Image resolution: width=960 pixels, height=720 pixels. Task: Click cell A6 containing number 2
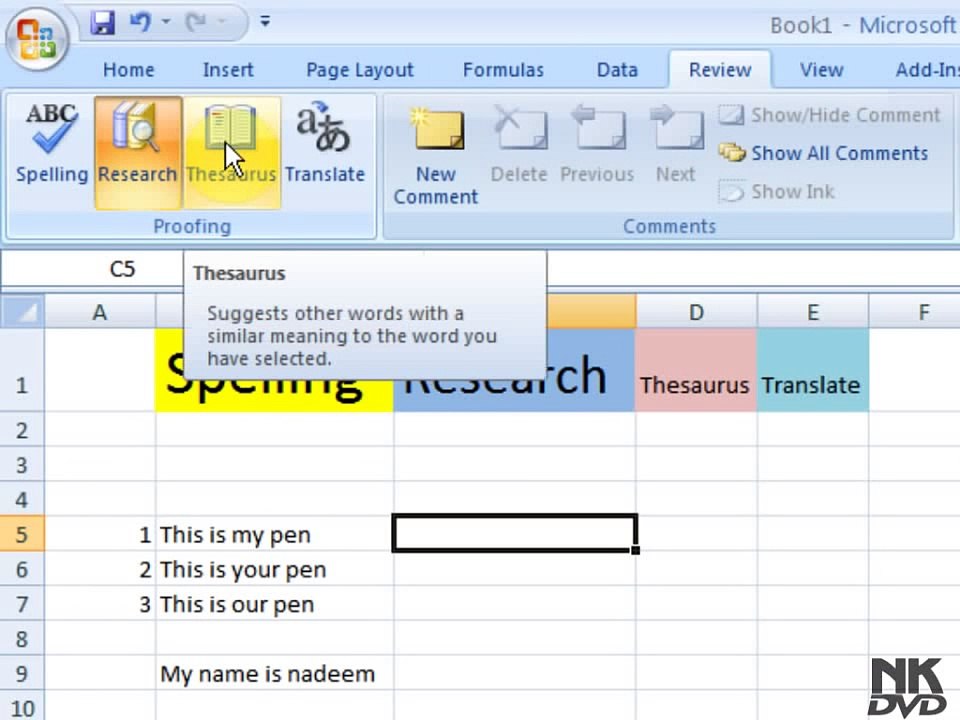(x=100, y=569)
